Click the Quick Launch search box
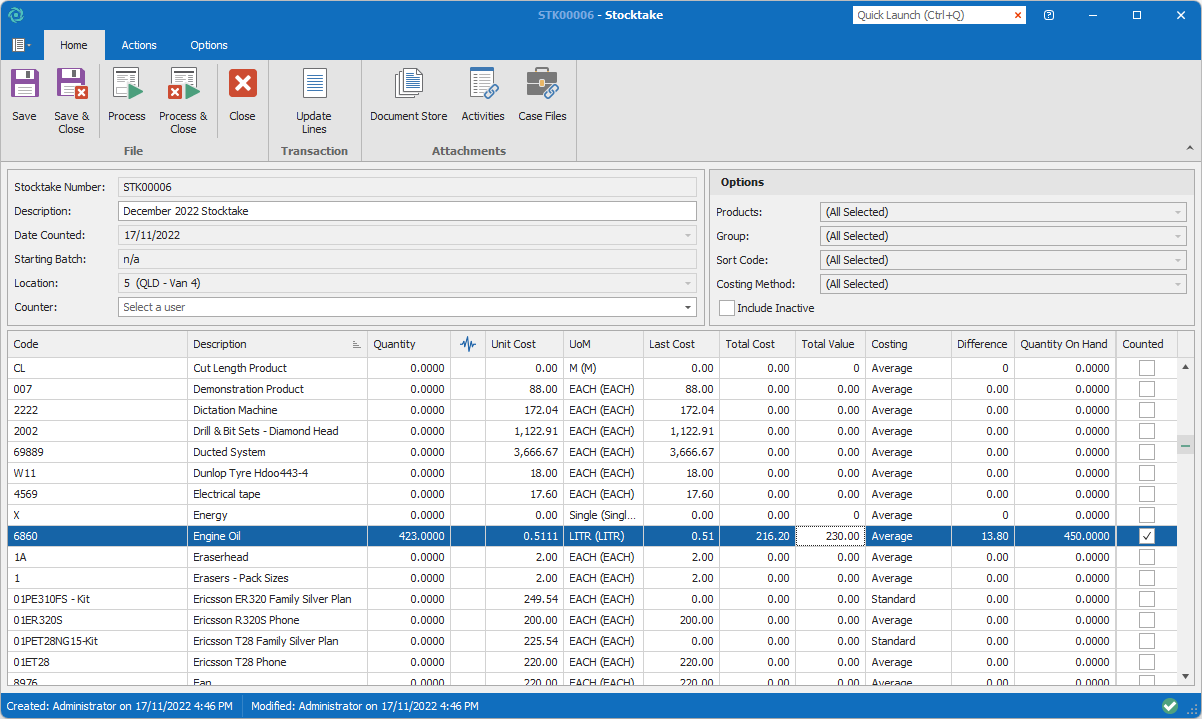Image resolution: width=1202 pixels, height=719 pixels. (932, 15)
